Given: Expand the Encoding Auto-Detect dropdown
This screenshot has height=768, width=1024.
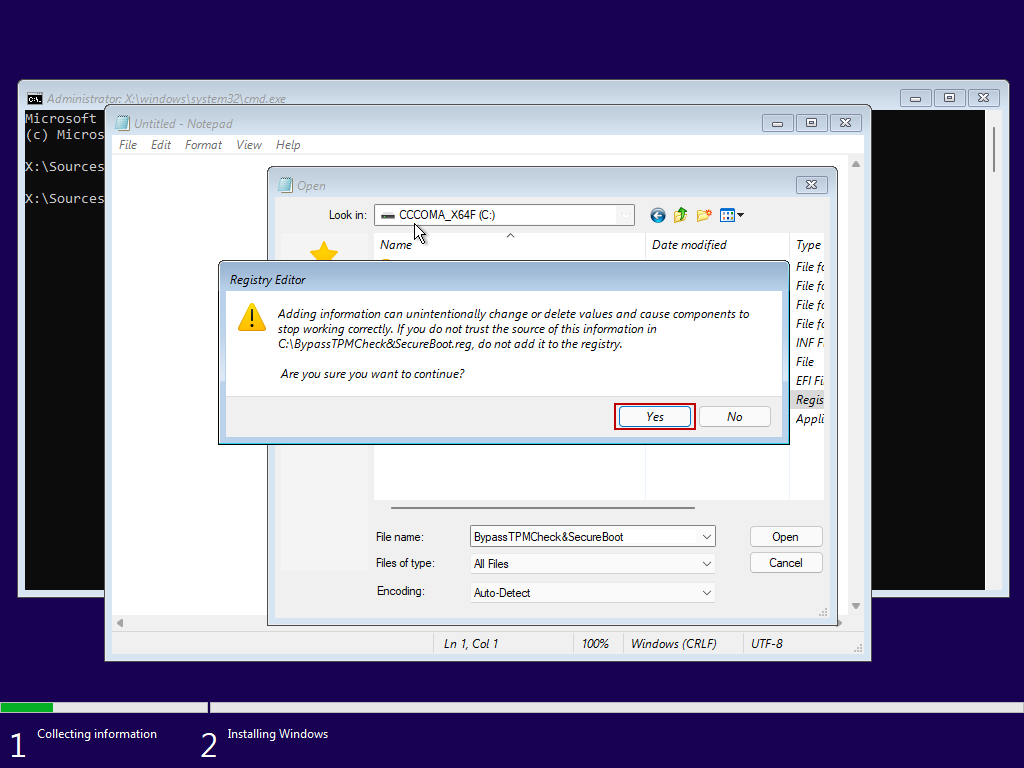Looking at the screenshot, I should coord(707,593).
